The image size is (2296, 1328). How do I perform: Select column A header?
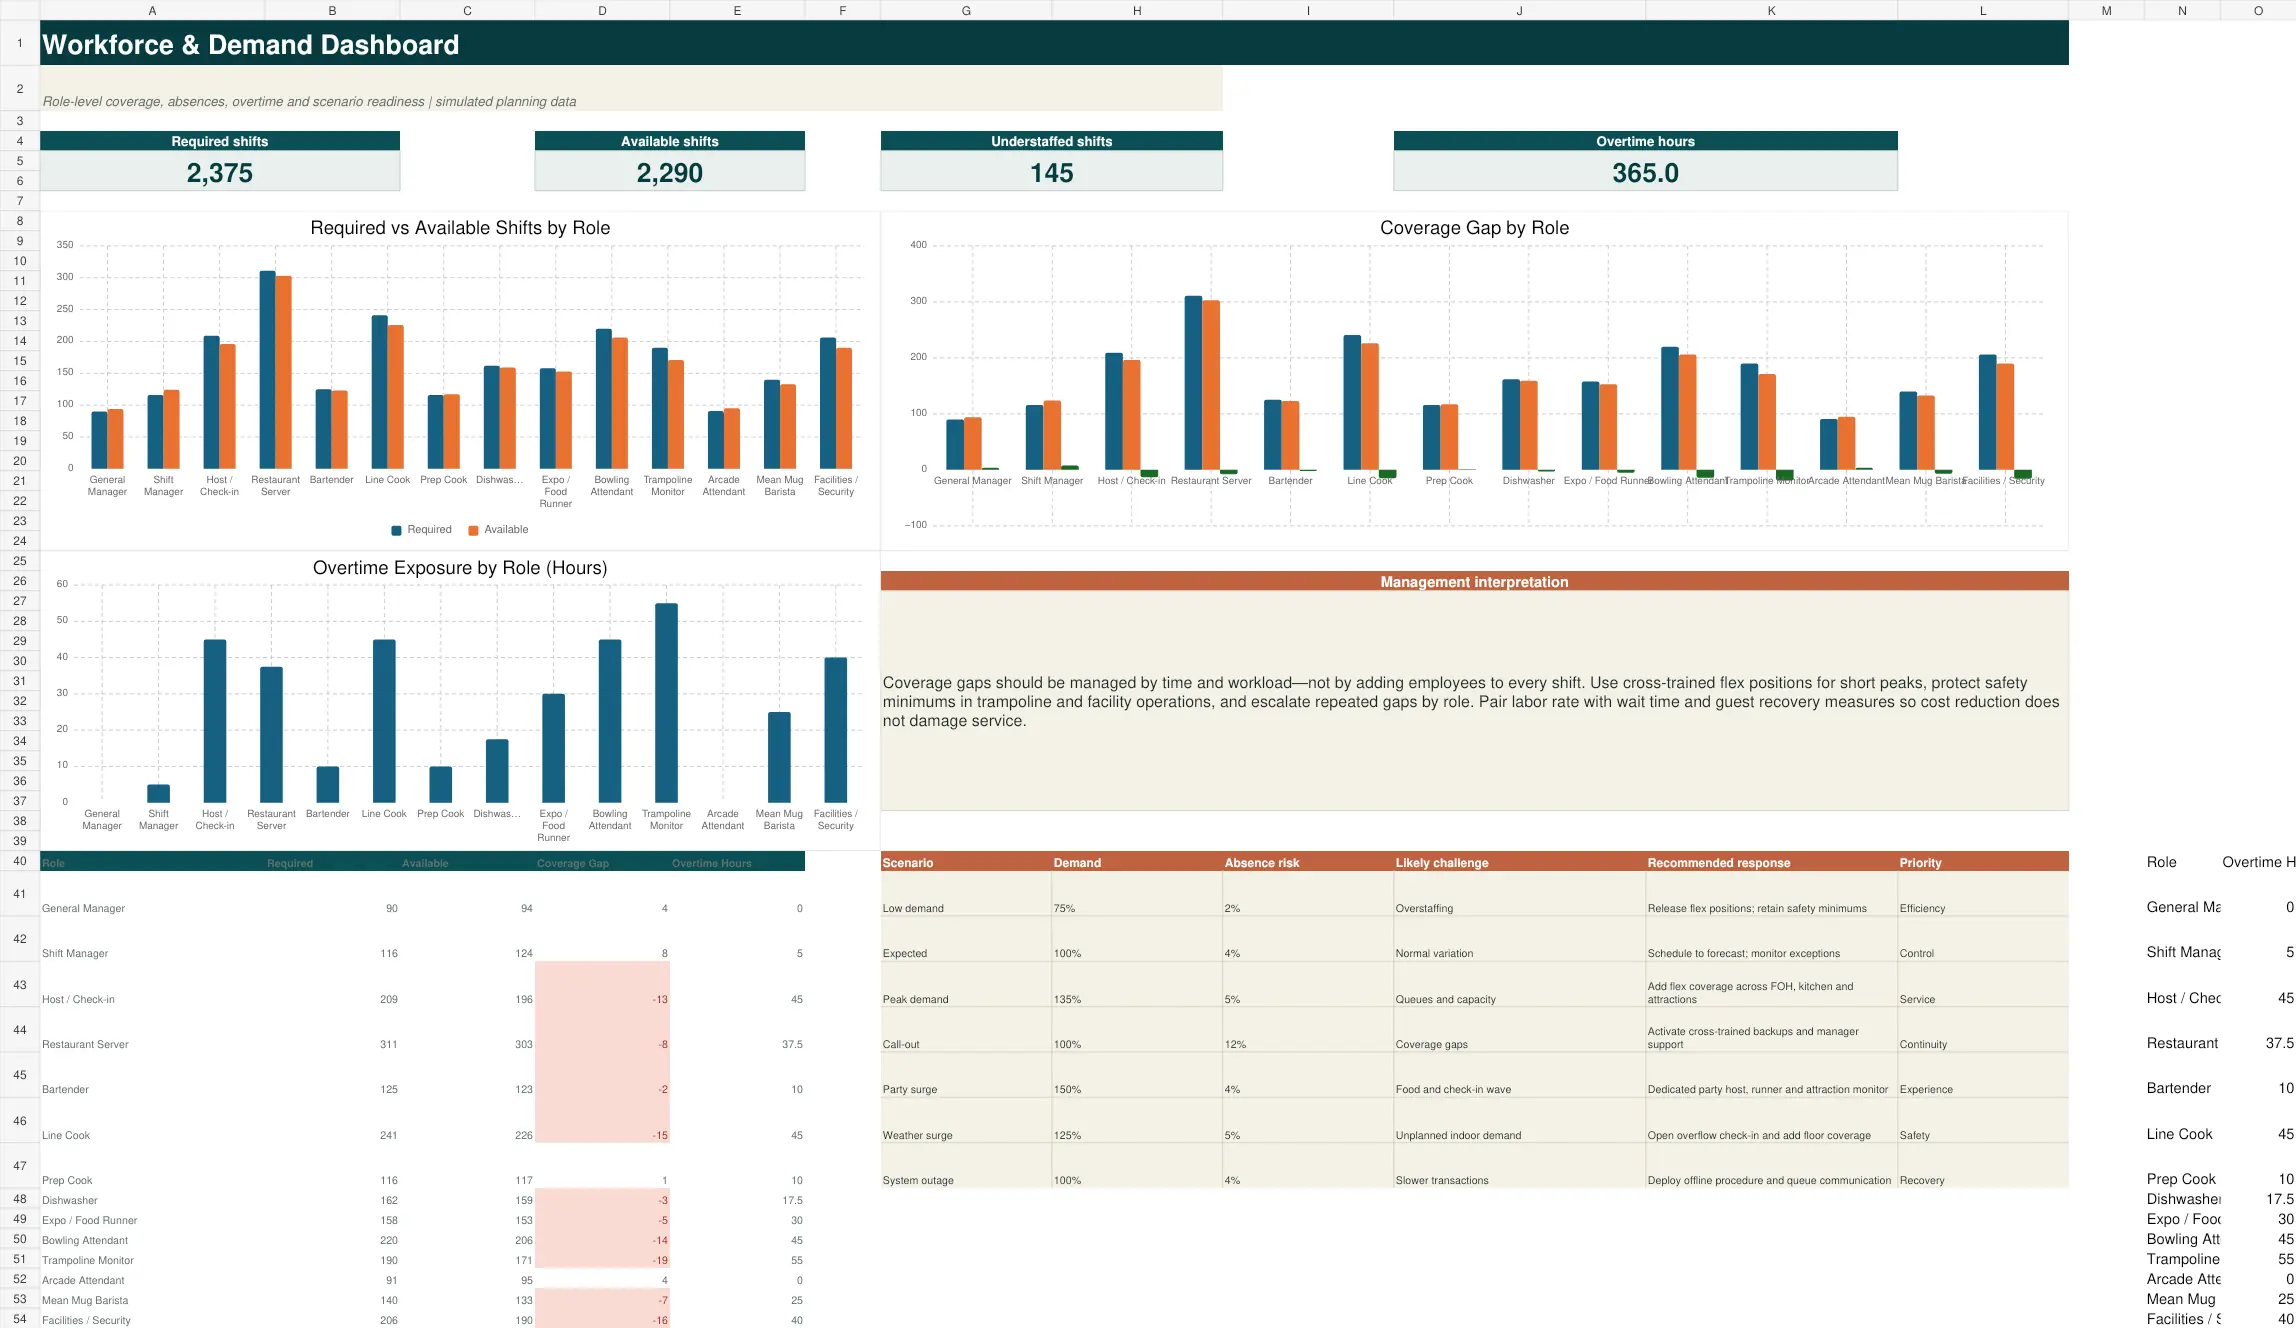coord(152,10)
